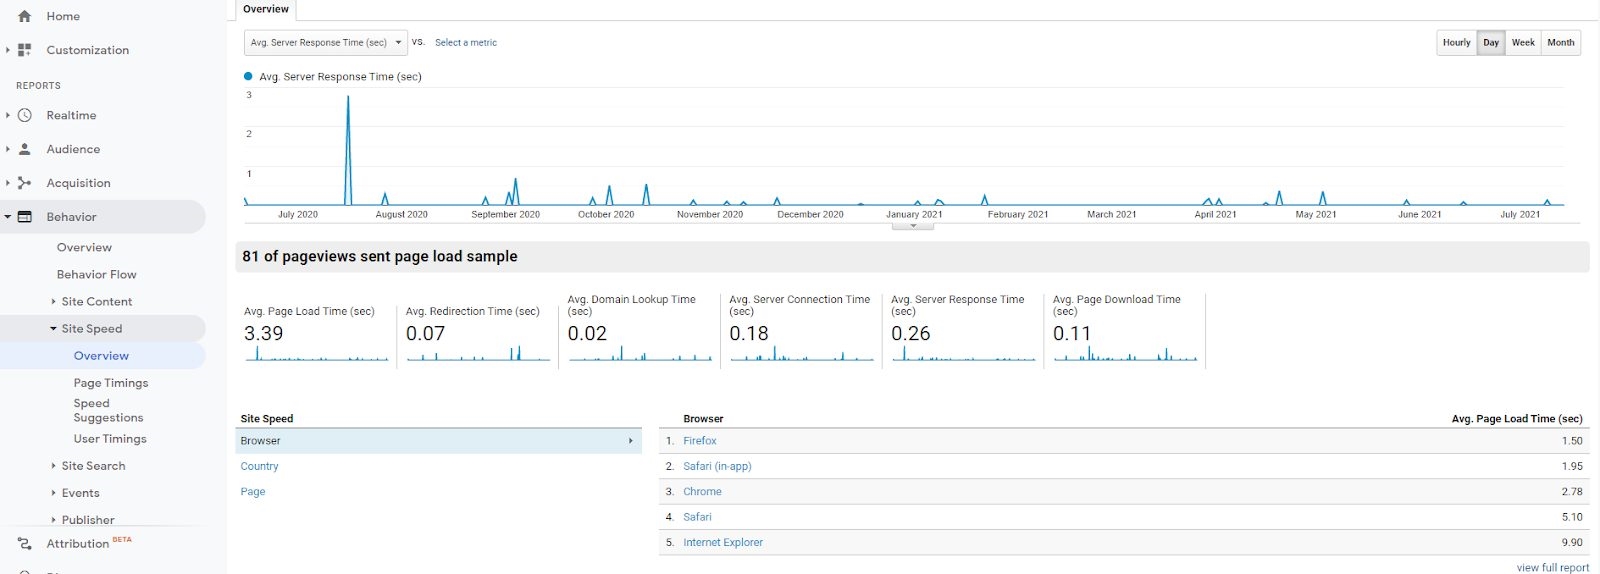Switch chart granularity to Hourly
This screenshot has height=574, width=1600.
point(1456,42)
